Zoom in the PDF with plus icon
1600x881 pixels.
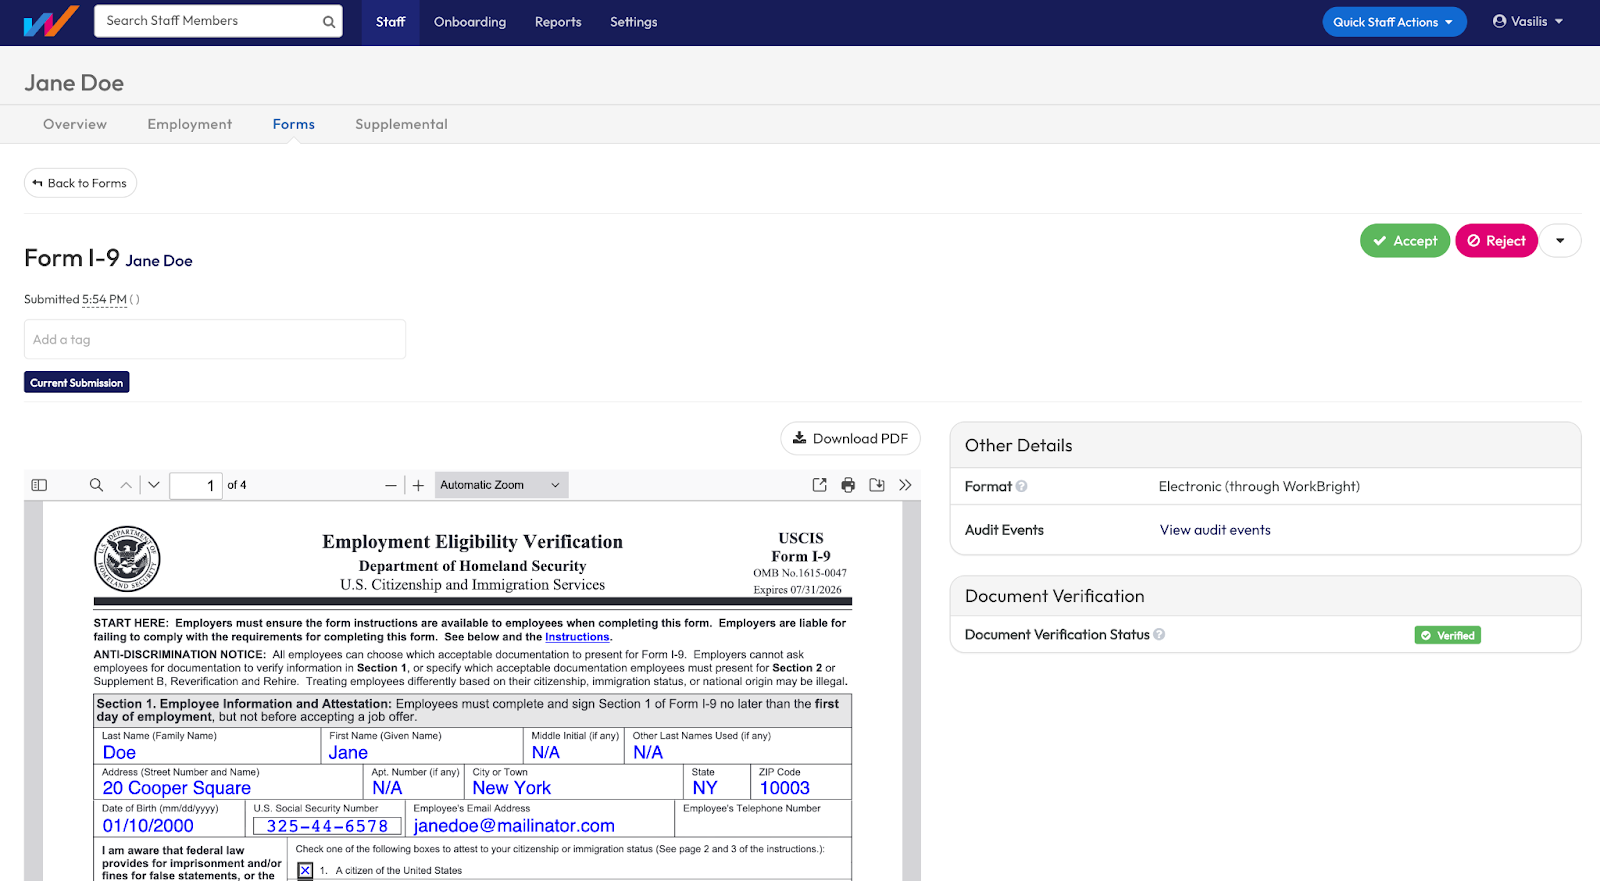419,486
